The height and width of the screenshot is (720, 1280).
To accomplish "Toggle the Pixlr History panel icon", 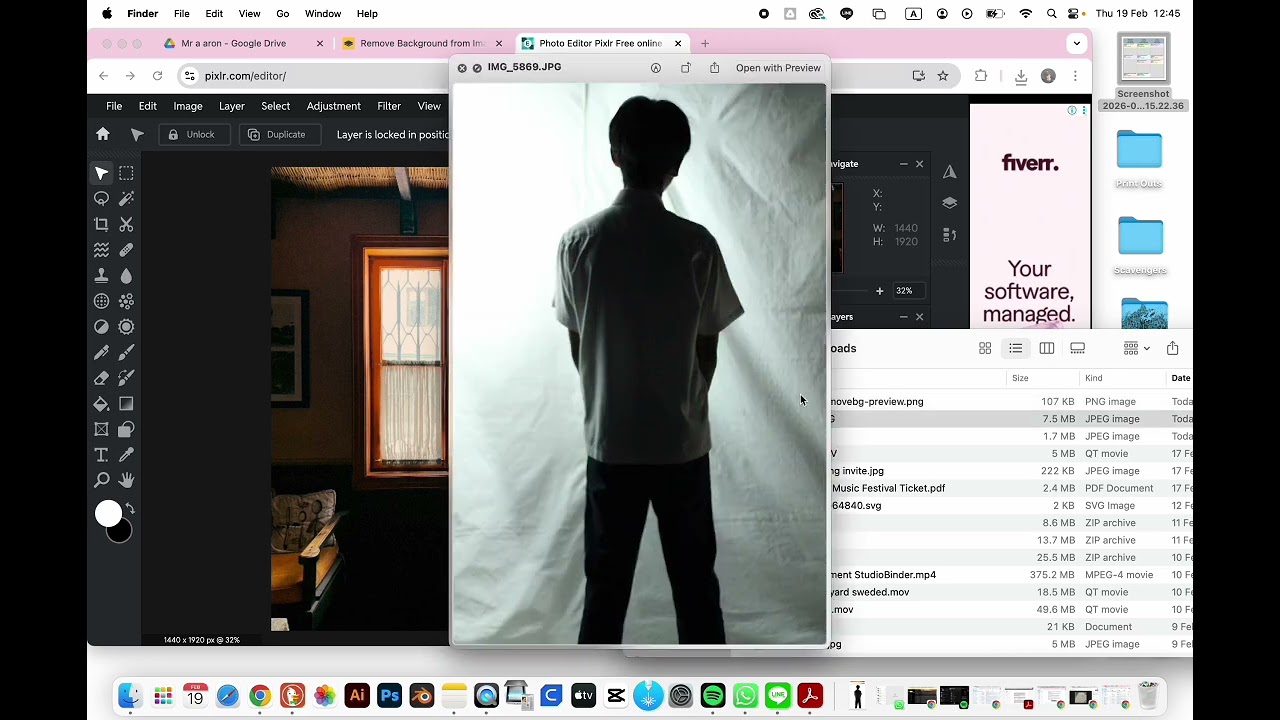I will (950, 235).
